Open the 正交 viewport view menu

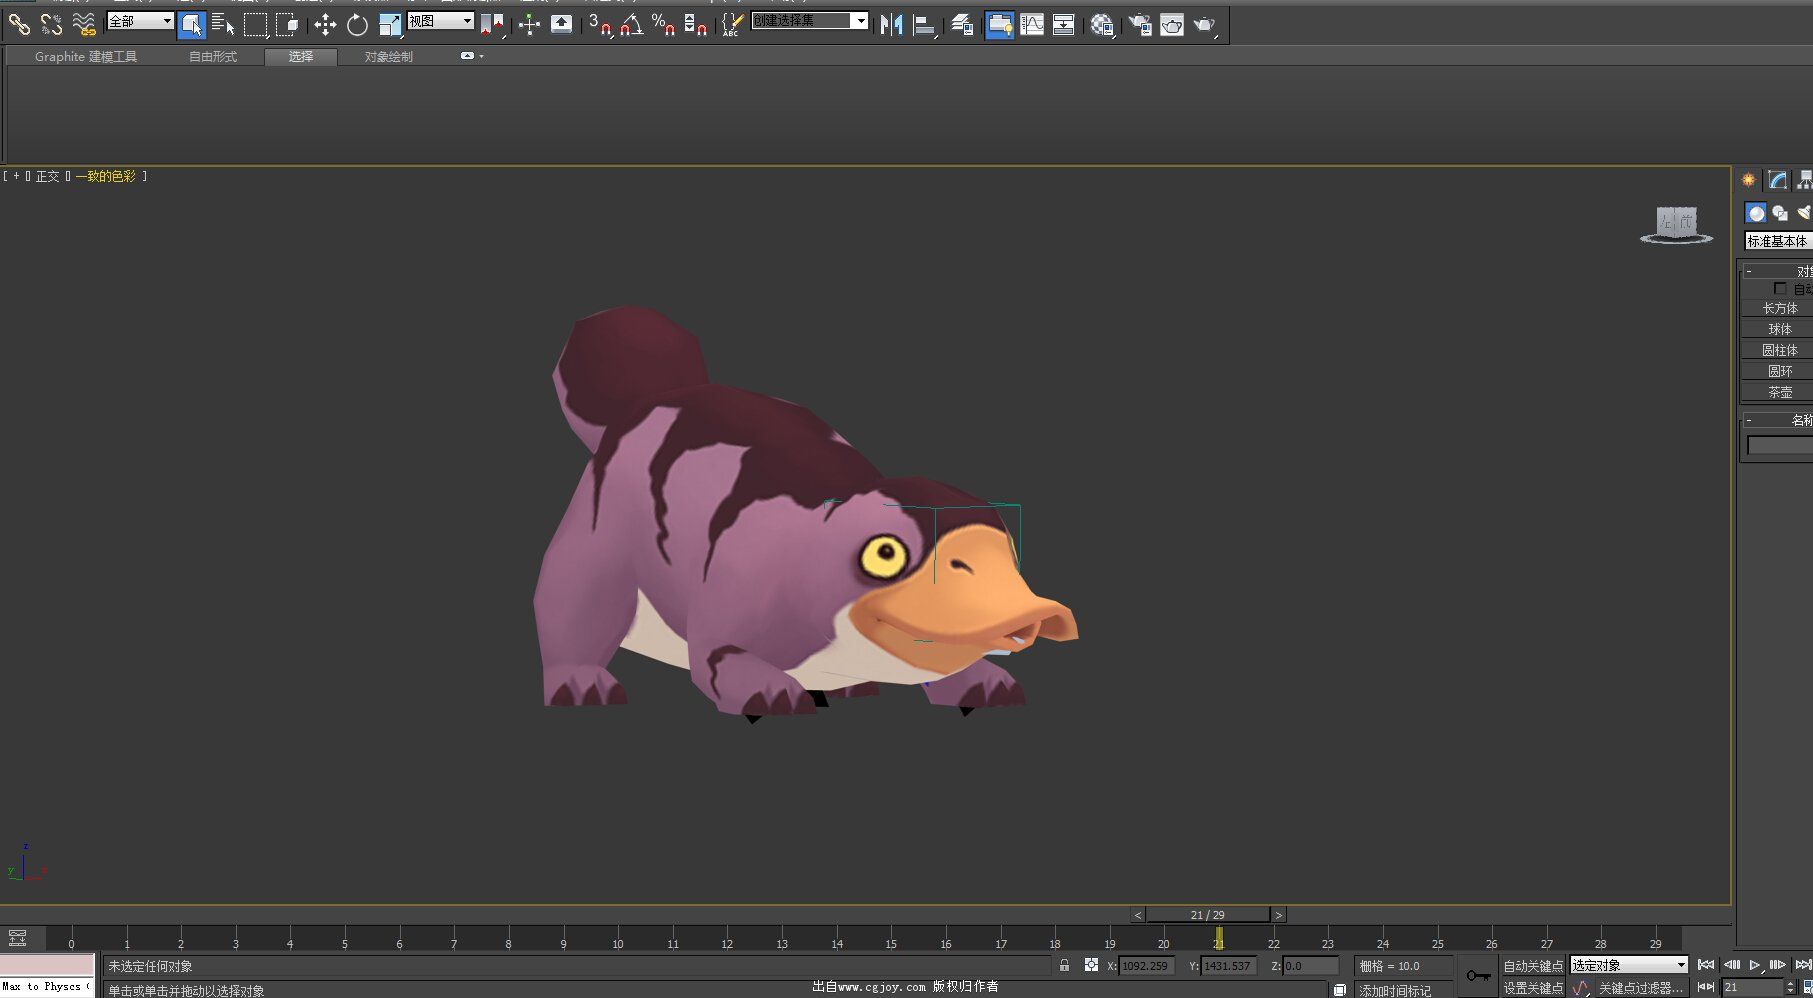click(x=48, y=176)
